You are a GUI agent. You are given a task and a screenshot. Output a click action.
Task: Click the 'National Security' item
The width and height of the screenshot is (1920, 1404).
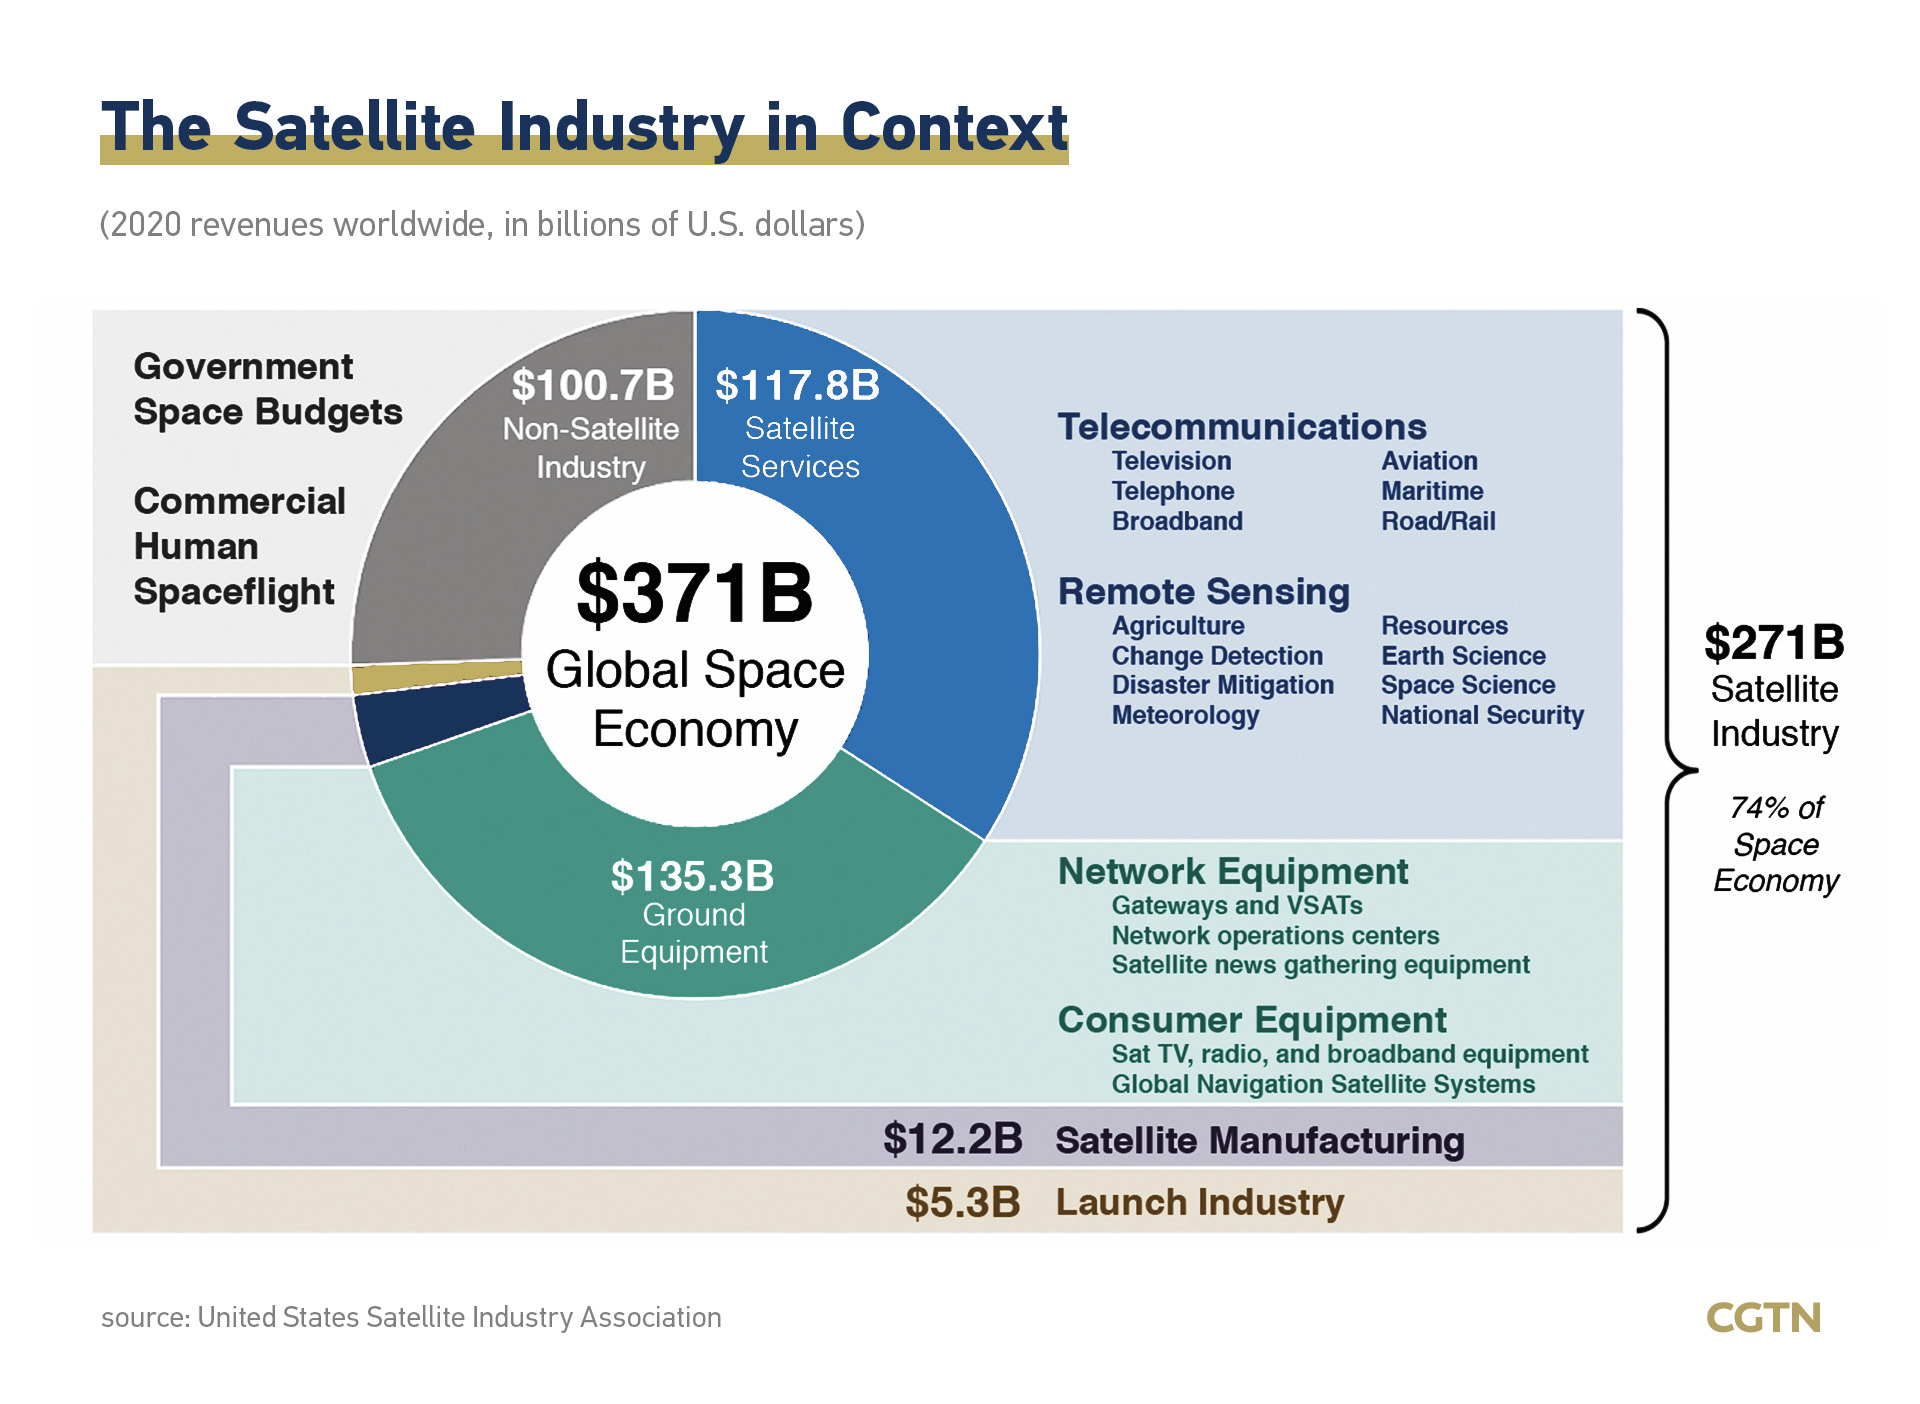pyautogui.click(x=1482, y=715)
